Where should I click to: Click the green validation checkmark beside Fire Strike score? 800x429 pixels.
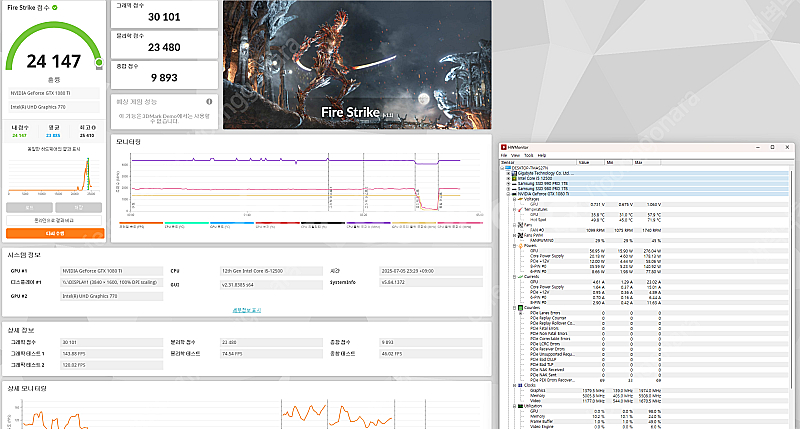[x=55, y=8]
